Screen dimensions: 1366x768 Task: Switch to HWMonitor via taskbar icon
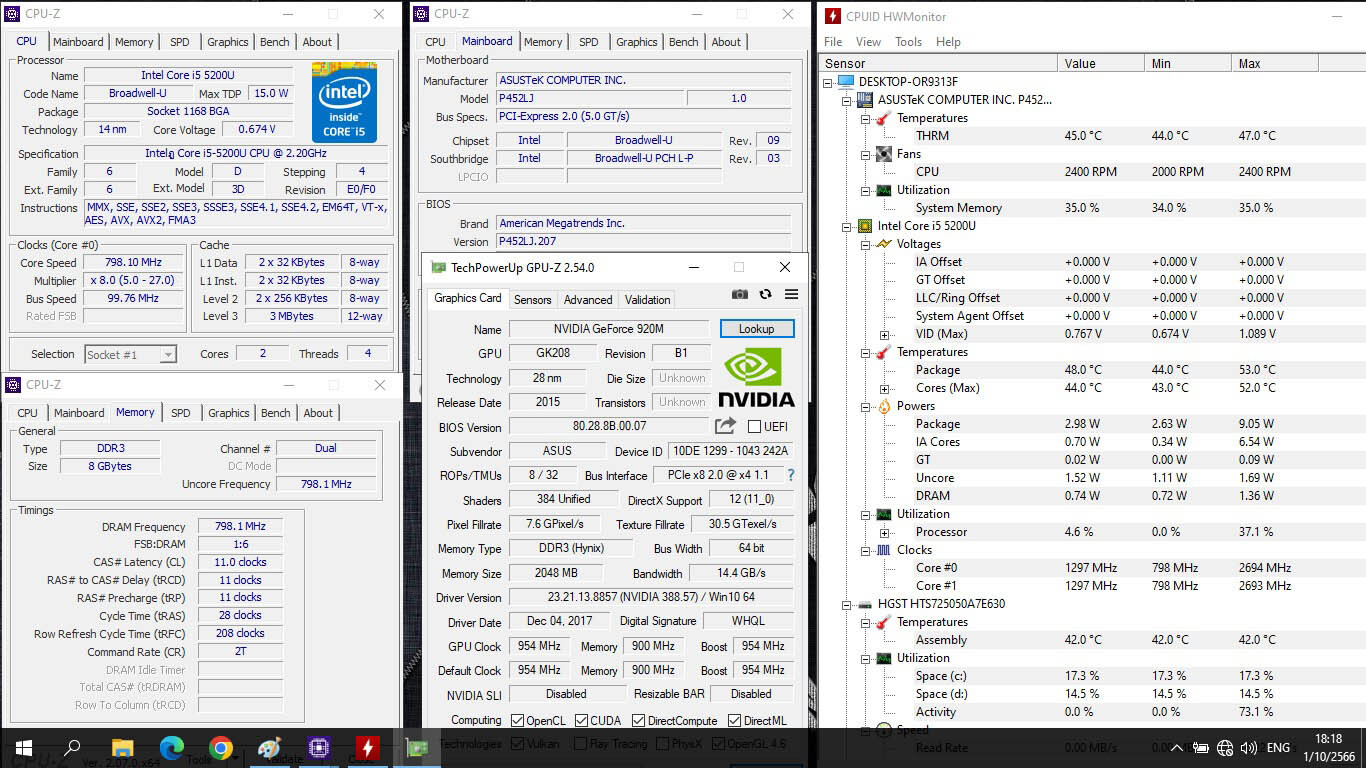pyautogui.click(x=368, y=748)
